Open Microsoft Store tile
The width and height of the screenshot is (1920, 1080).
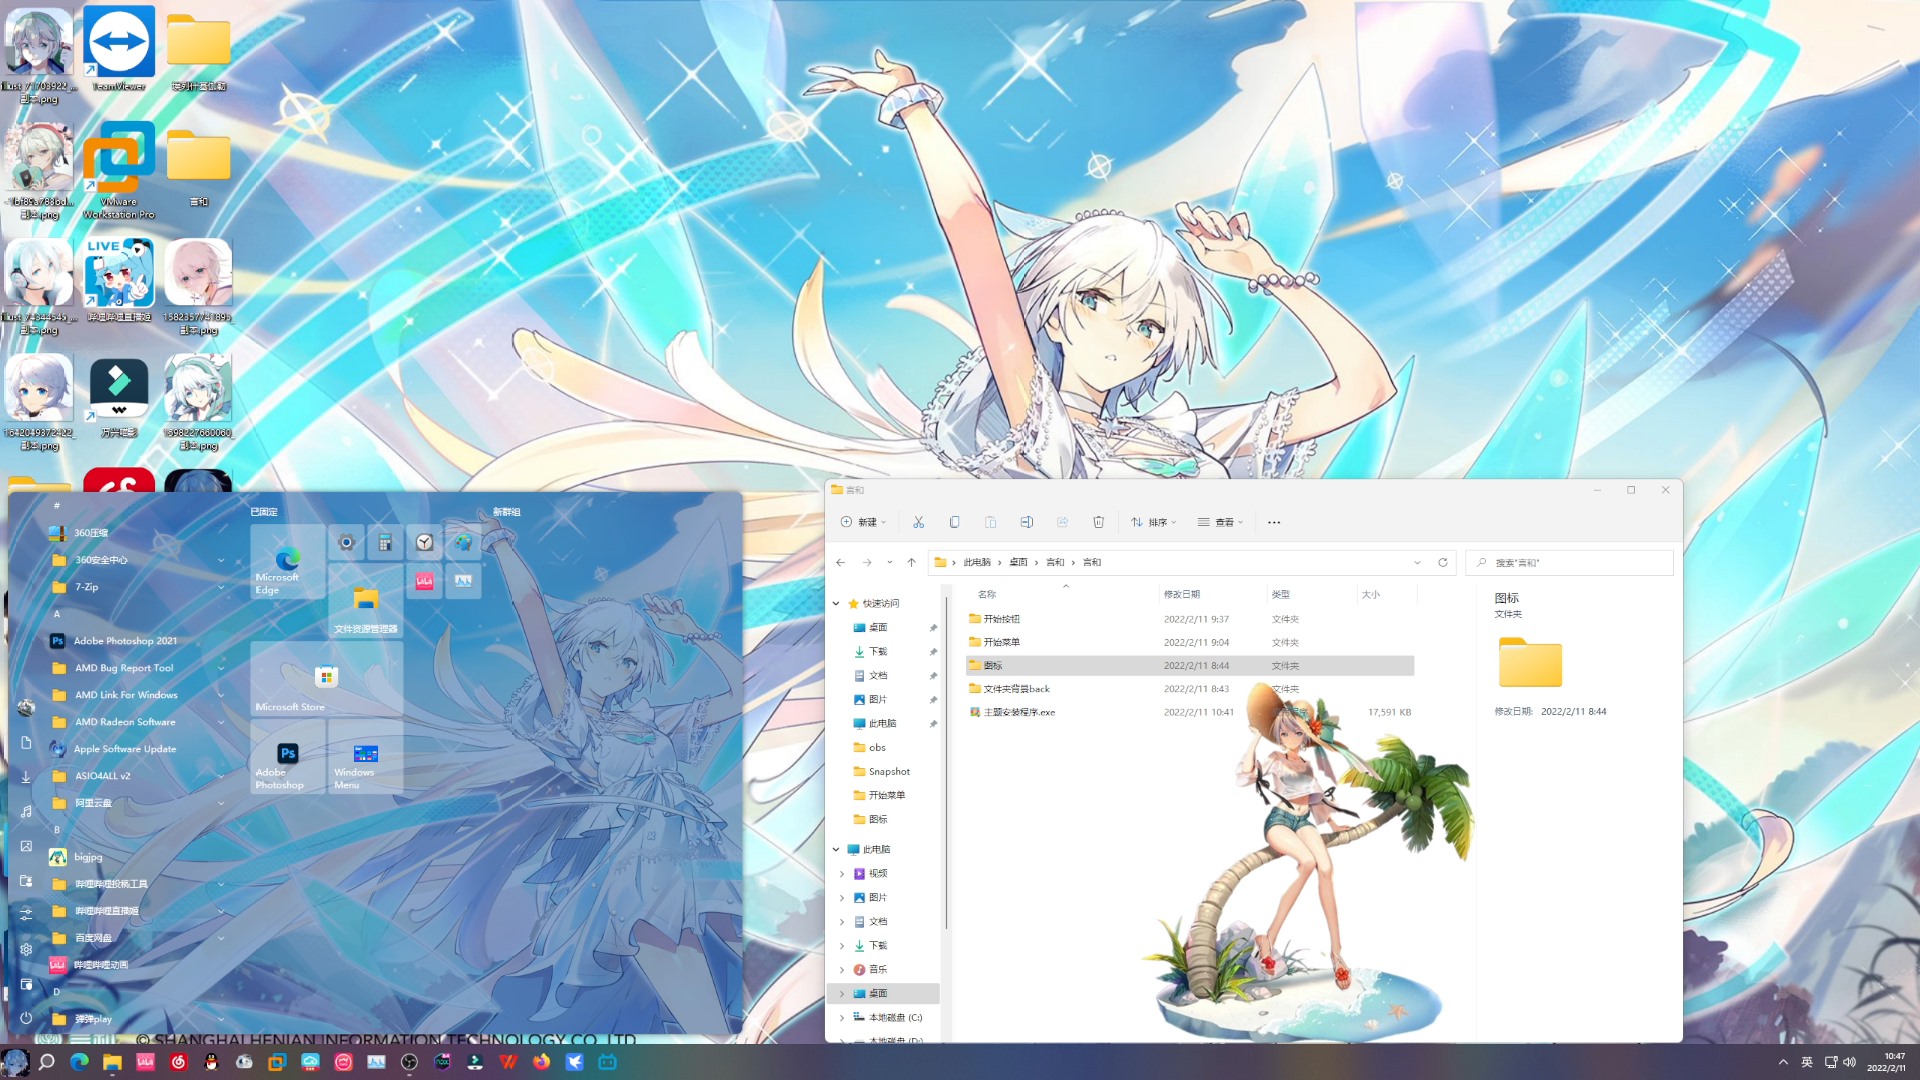point(326,680)
